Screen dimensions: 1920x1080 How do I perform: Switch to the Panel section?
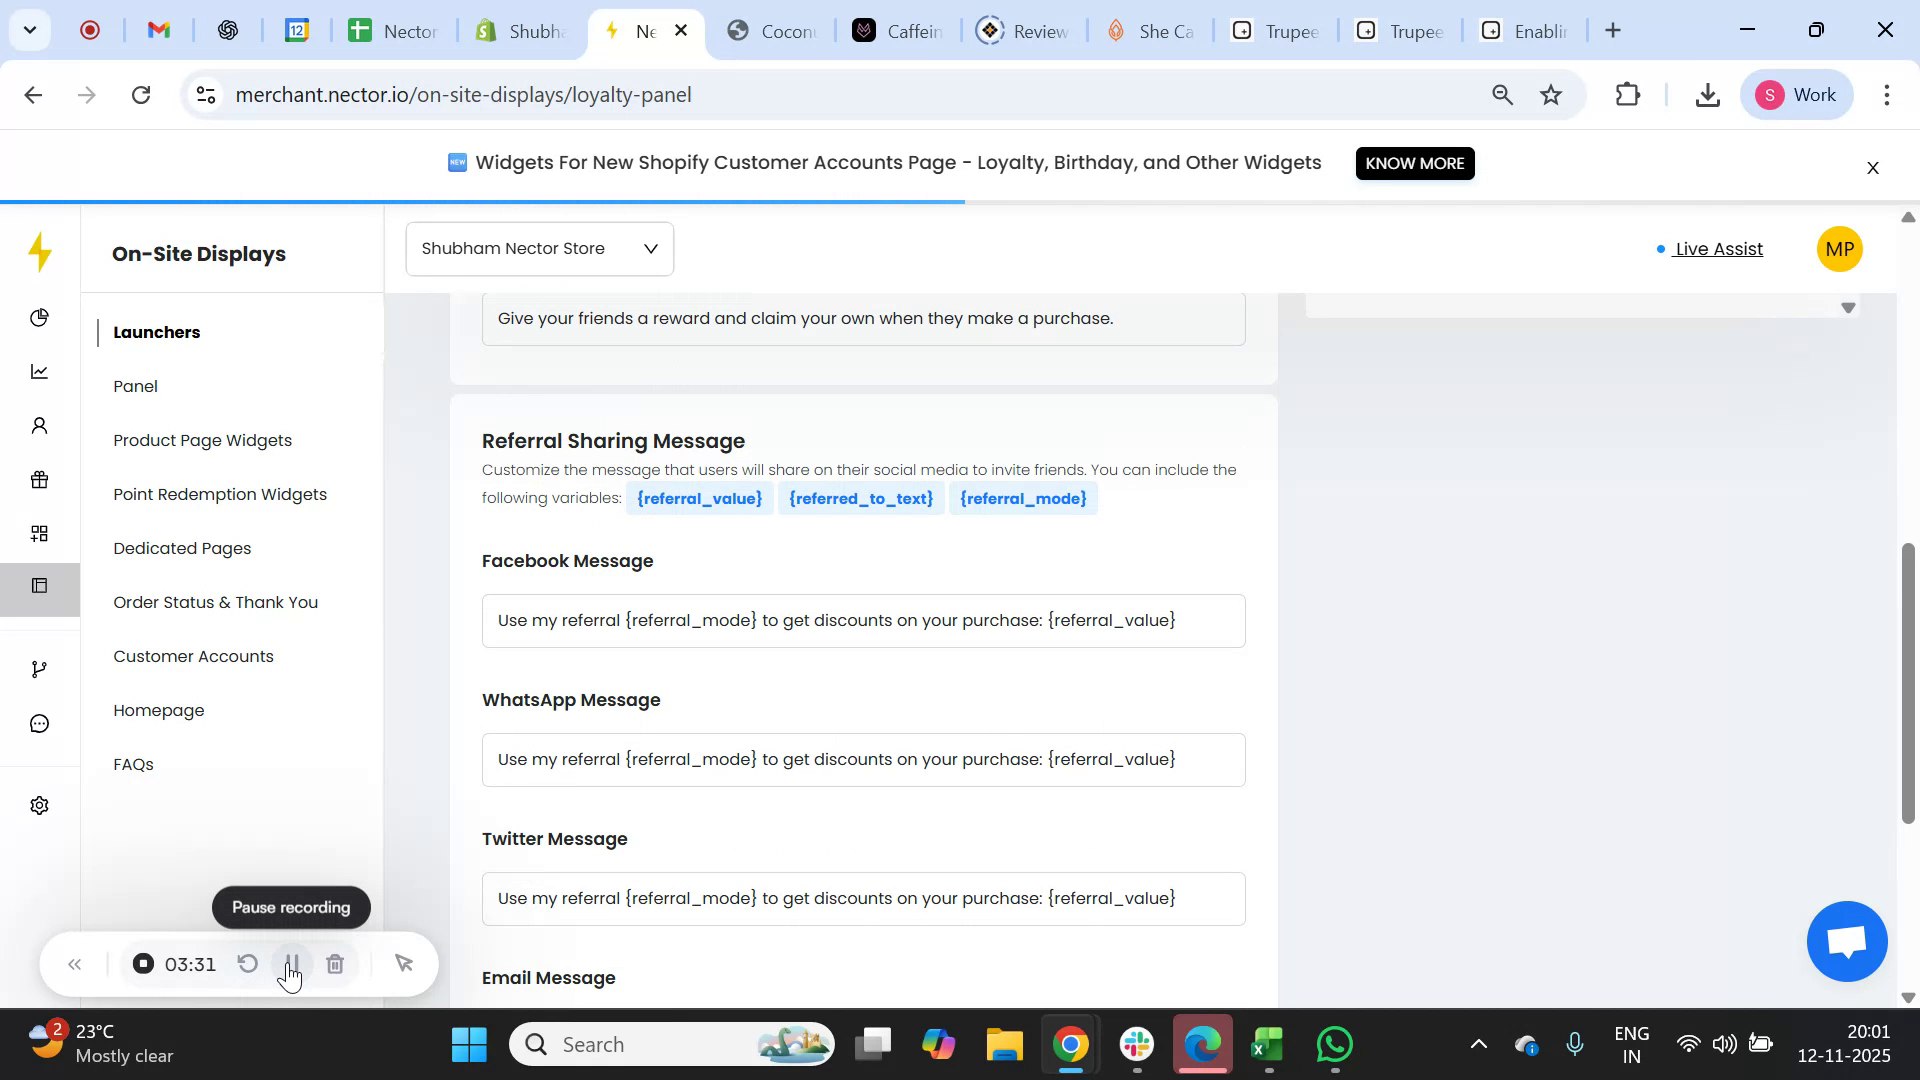click(x=136, y=386)
